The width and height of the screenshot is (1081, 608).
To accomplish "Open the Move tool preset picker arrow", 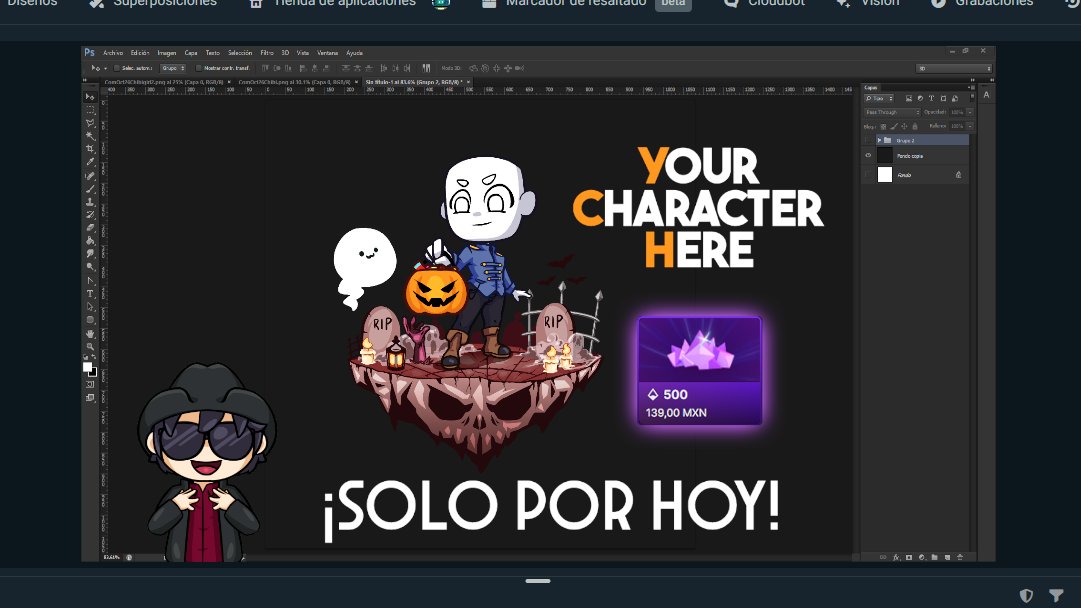I will pyautogui.click(x=105, y=68).
